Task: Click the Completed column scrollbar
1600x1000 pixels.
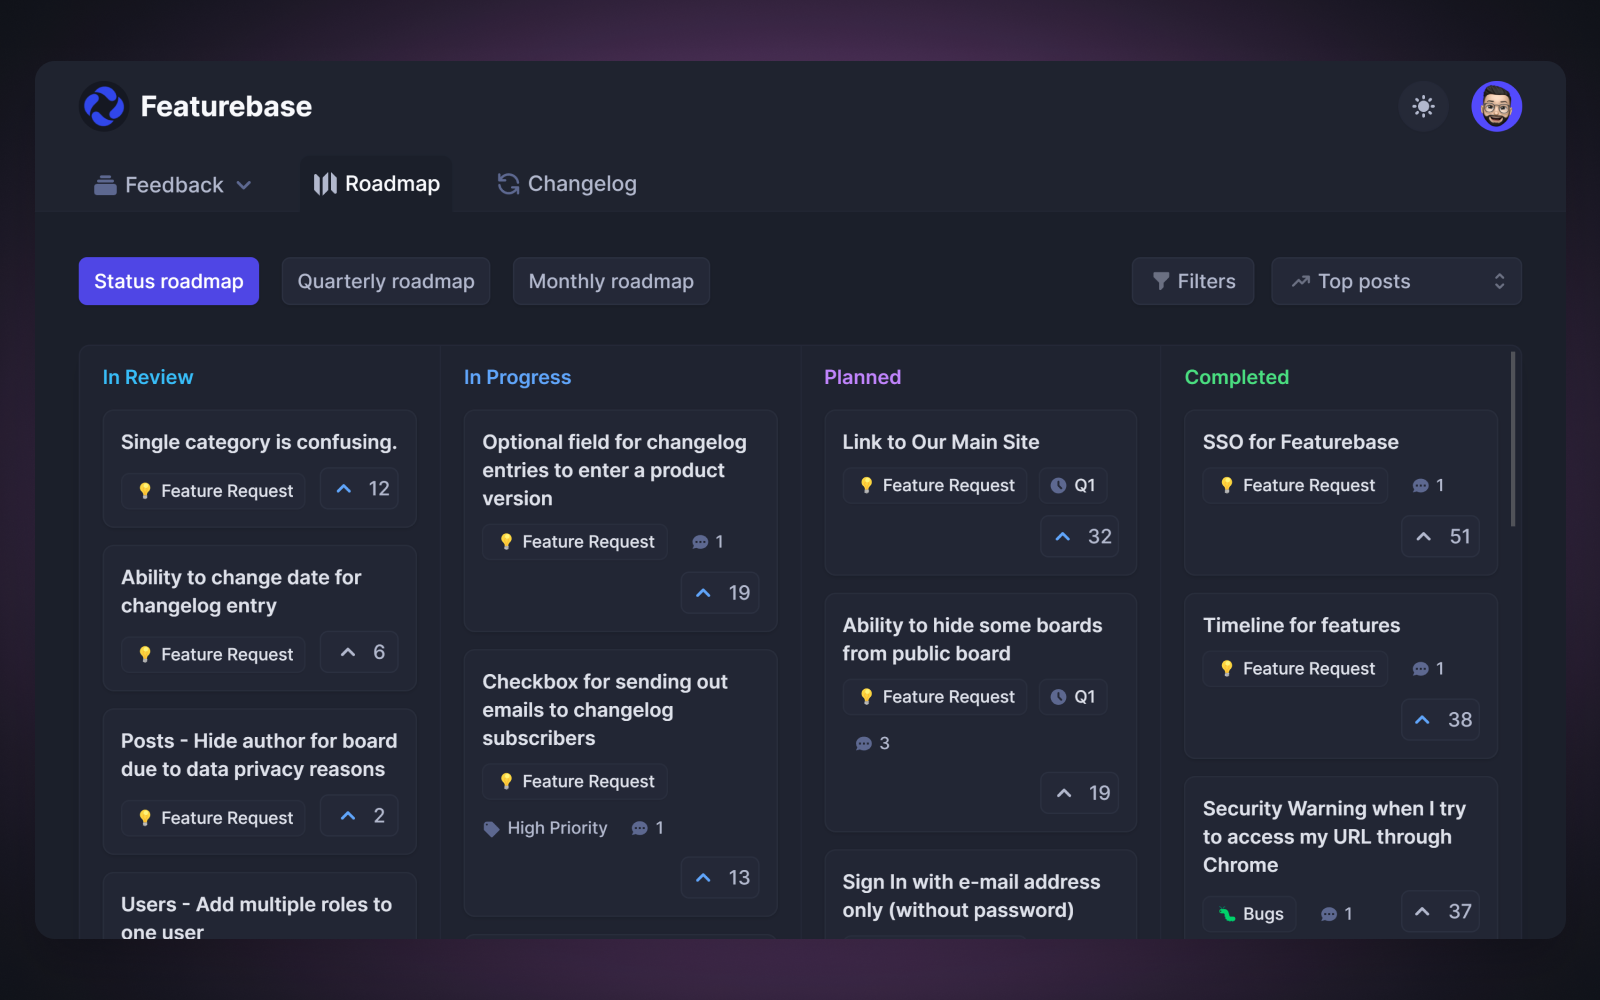Action: (1512, 438)
